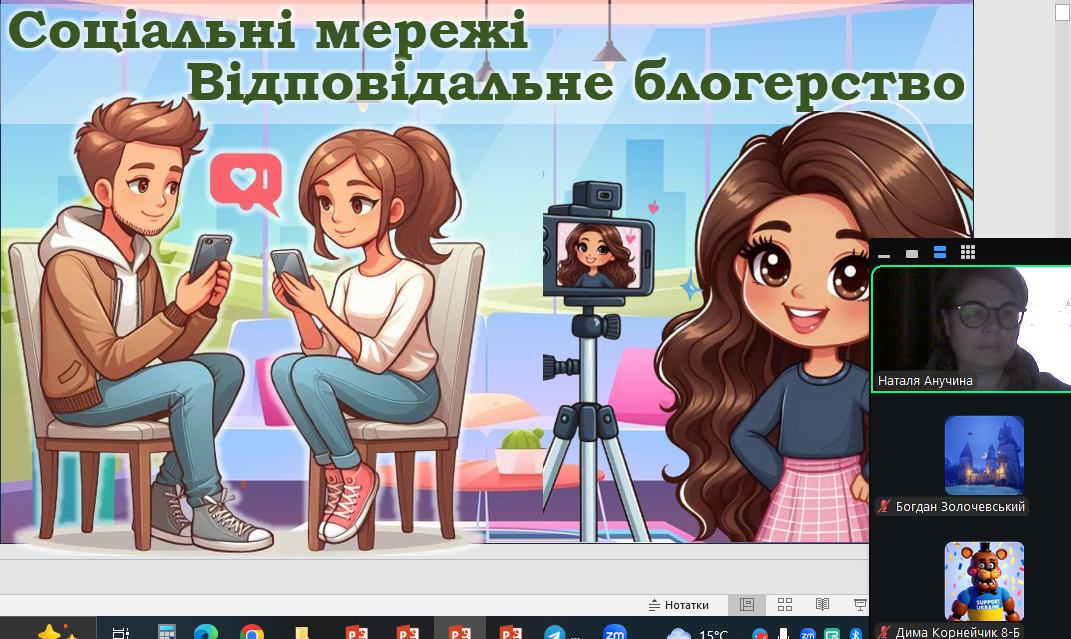The width and height of the screenshot is (1071, 639).
Task: Switch to Zoom app in taskbar
Action: [614, 632]
